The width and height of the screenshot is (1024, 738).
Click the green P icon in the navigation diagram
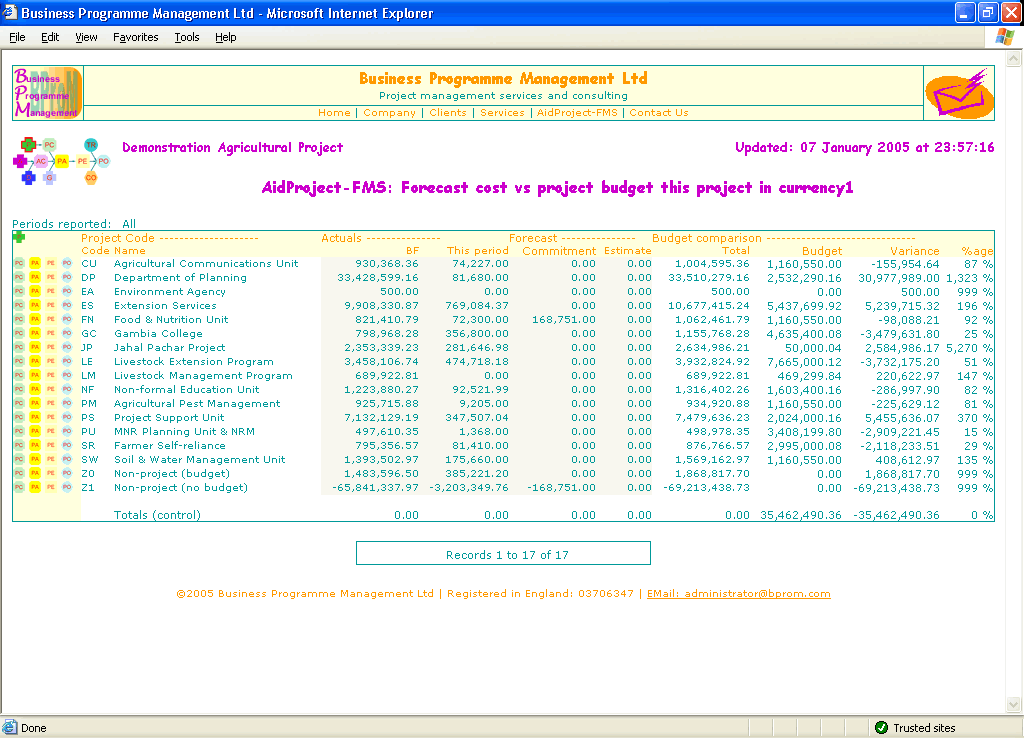click(x=28, y=144)
